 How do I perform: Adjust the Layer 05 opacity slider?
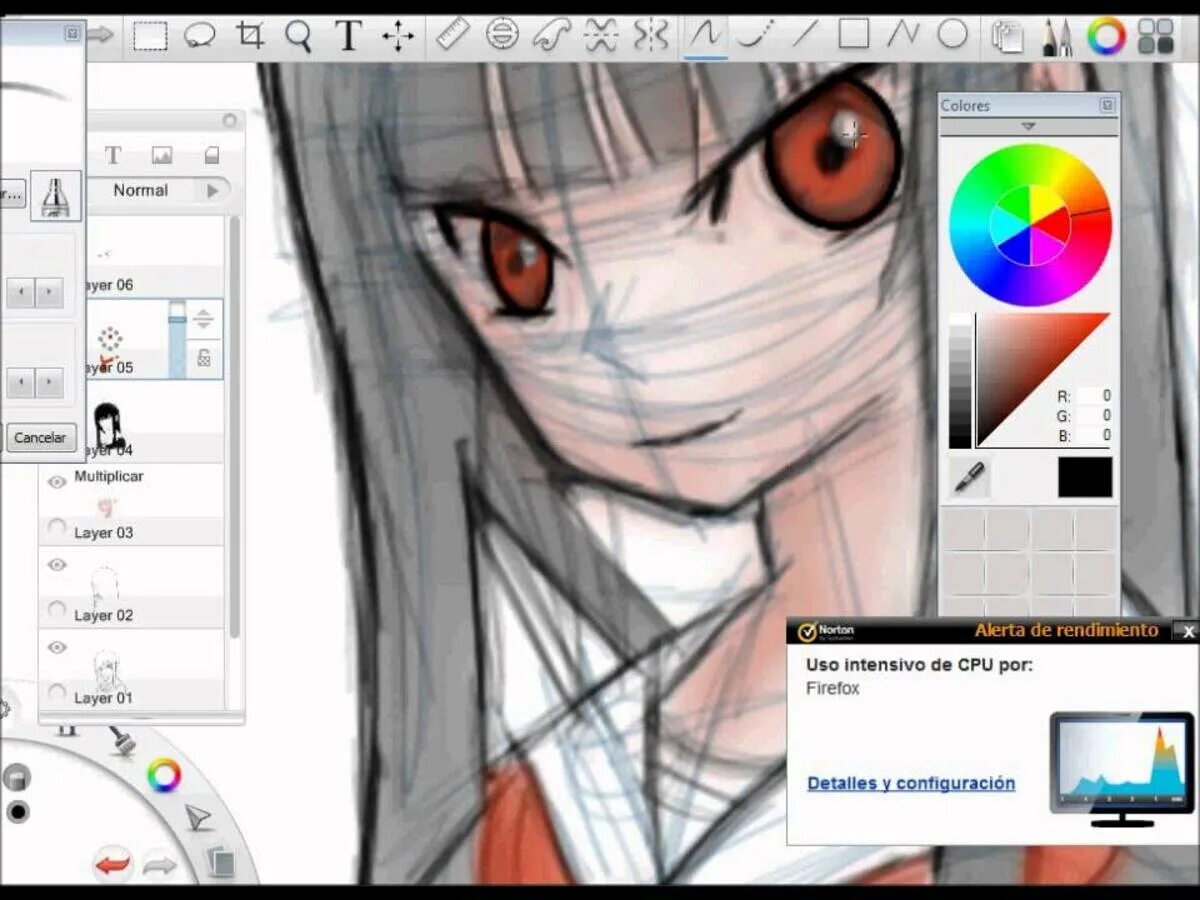point(177,340)
